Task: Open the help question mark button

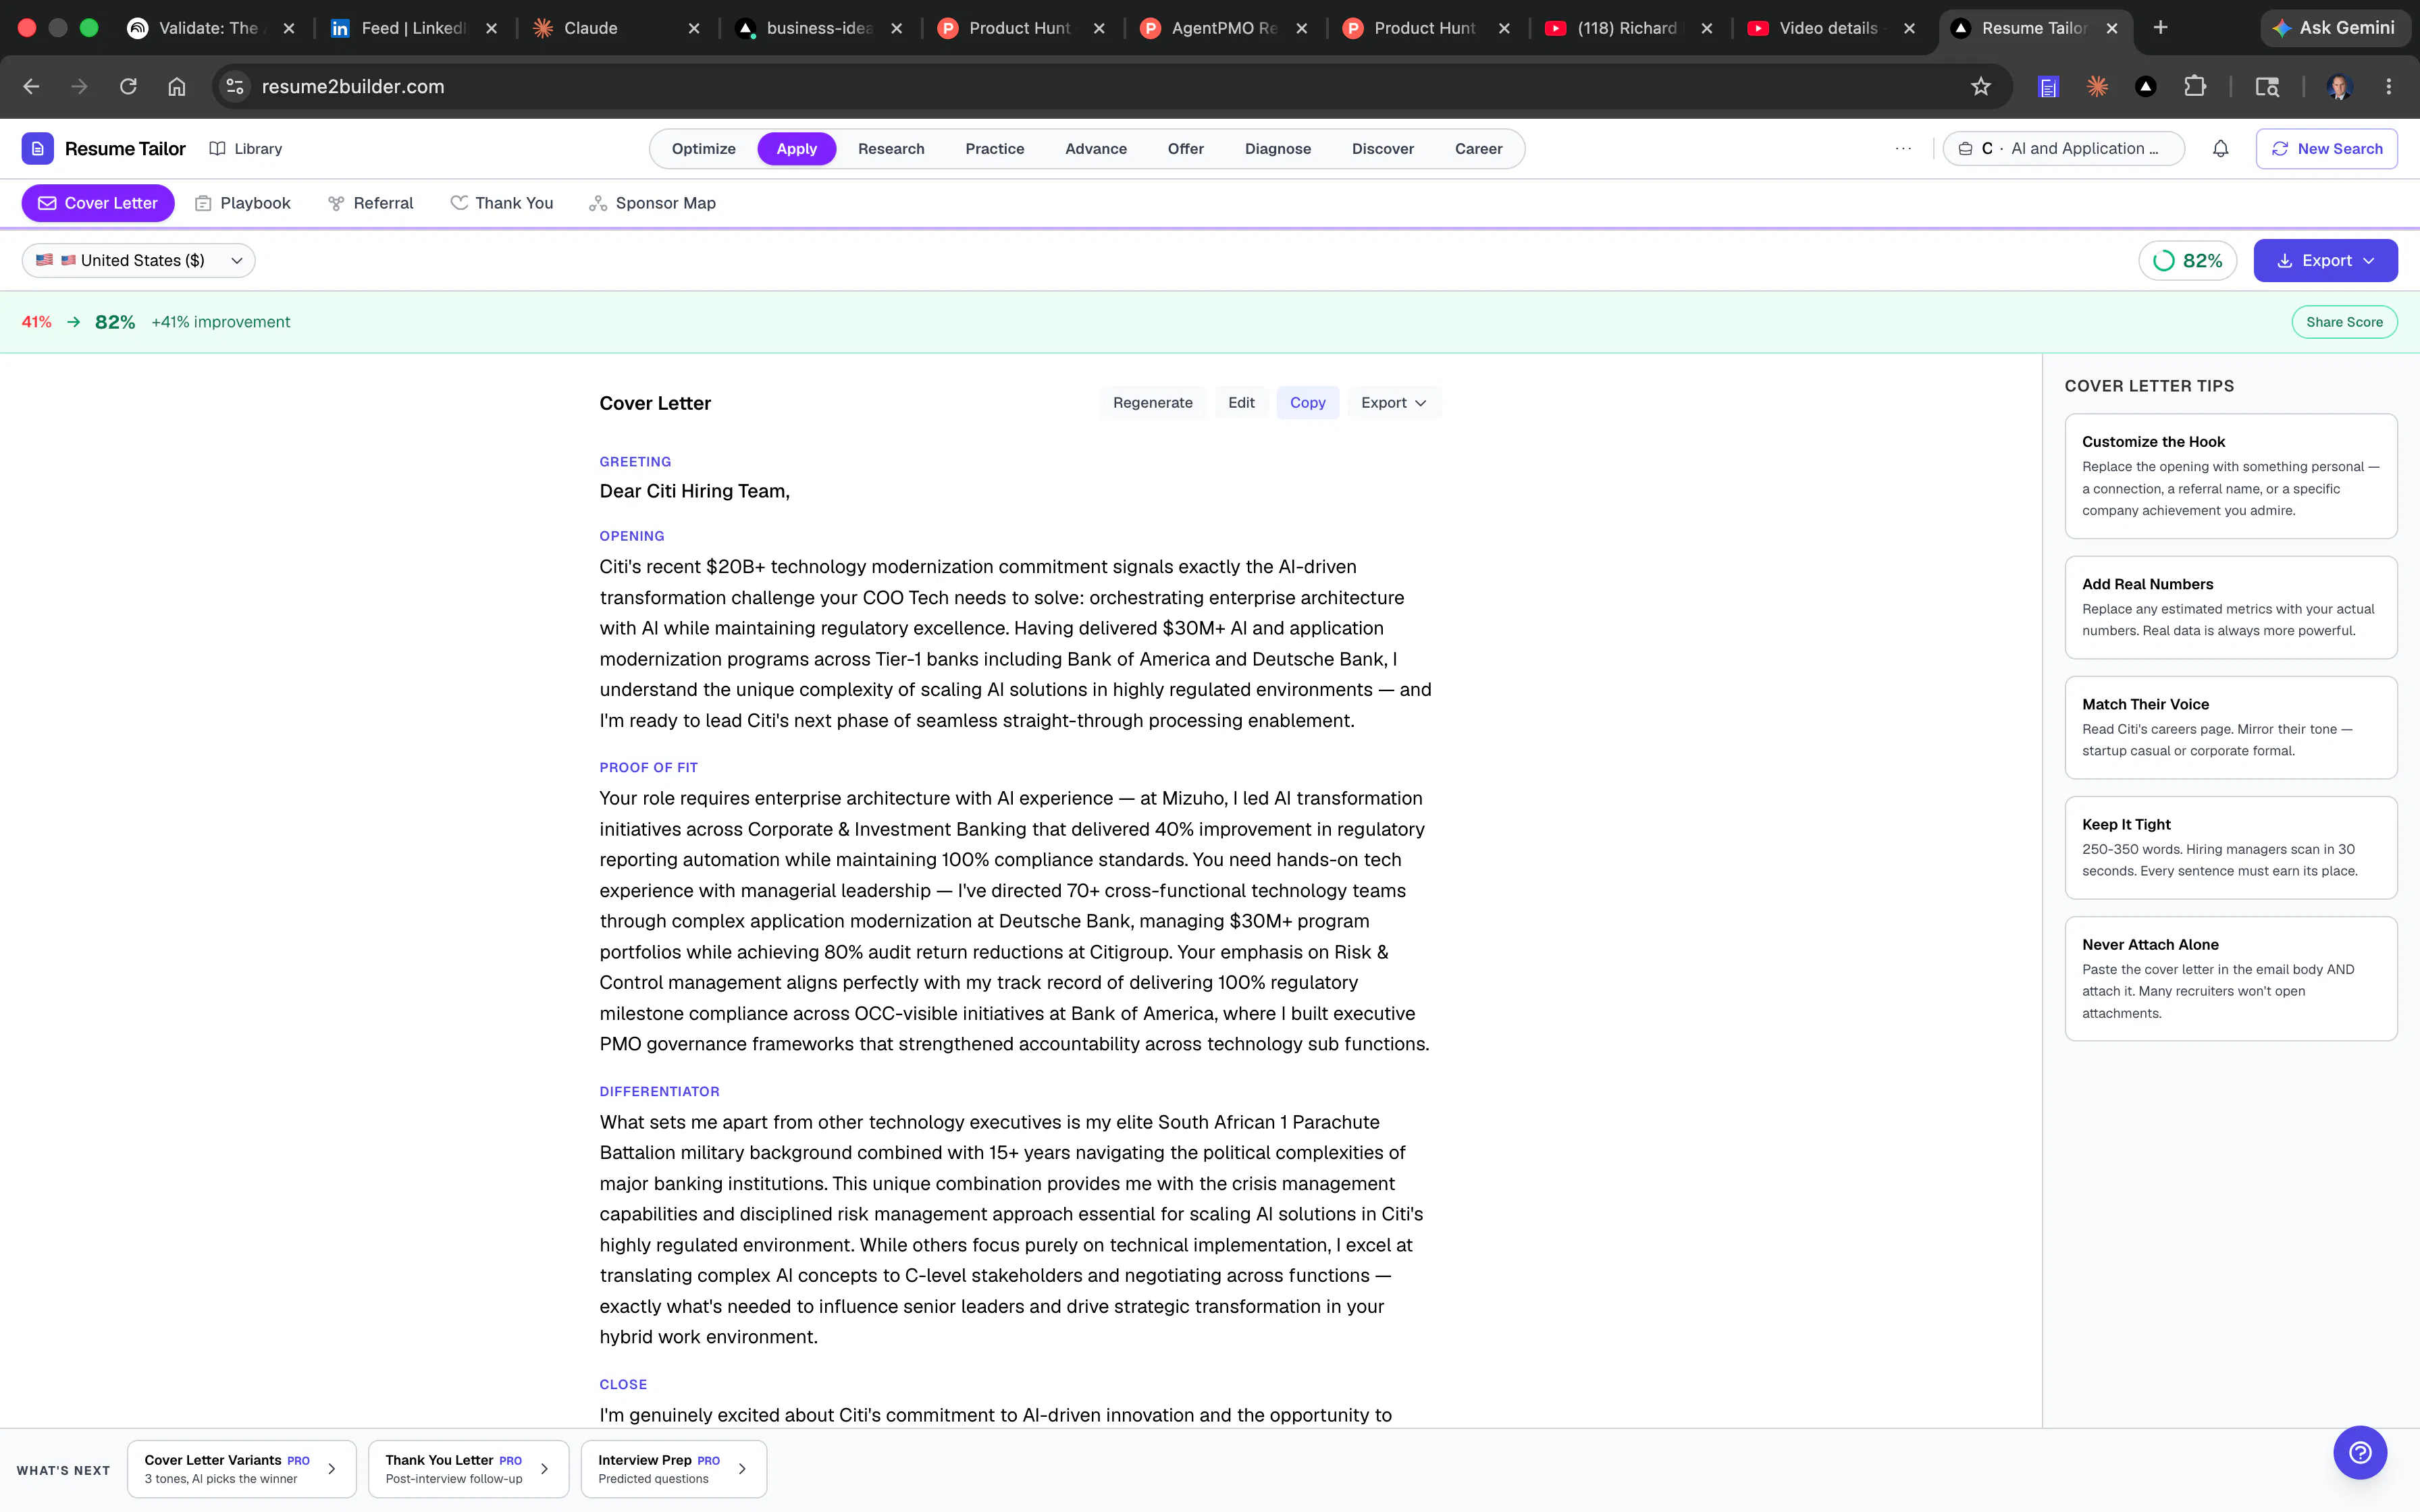Action: coord(2360,1452)
